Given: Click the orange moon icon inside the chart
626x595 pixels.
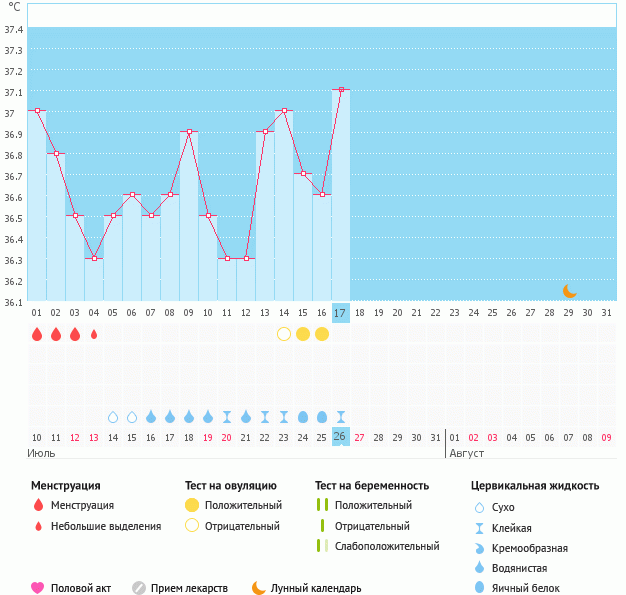Looking at the screenshot, I should tap(569, 291).
